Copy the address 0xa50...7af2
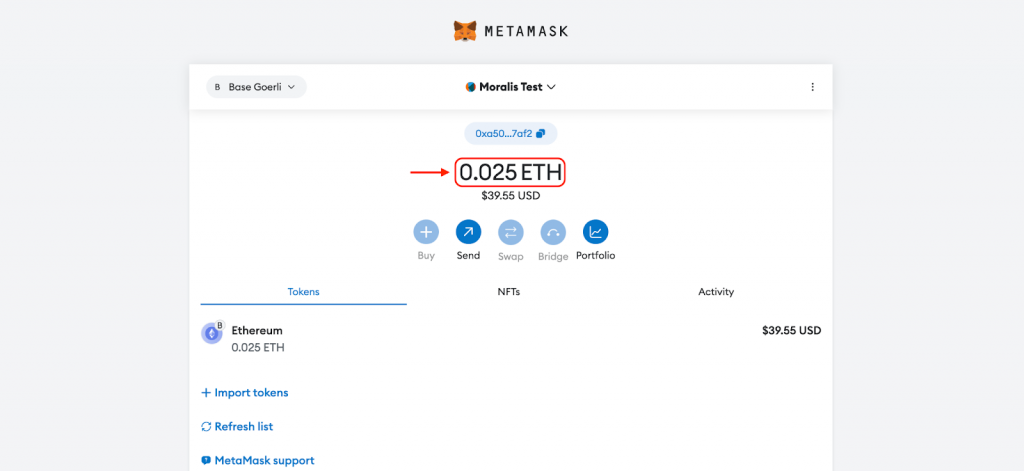1024x471 pixels. (511, 133)
